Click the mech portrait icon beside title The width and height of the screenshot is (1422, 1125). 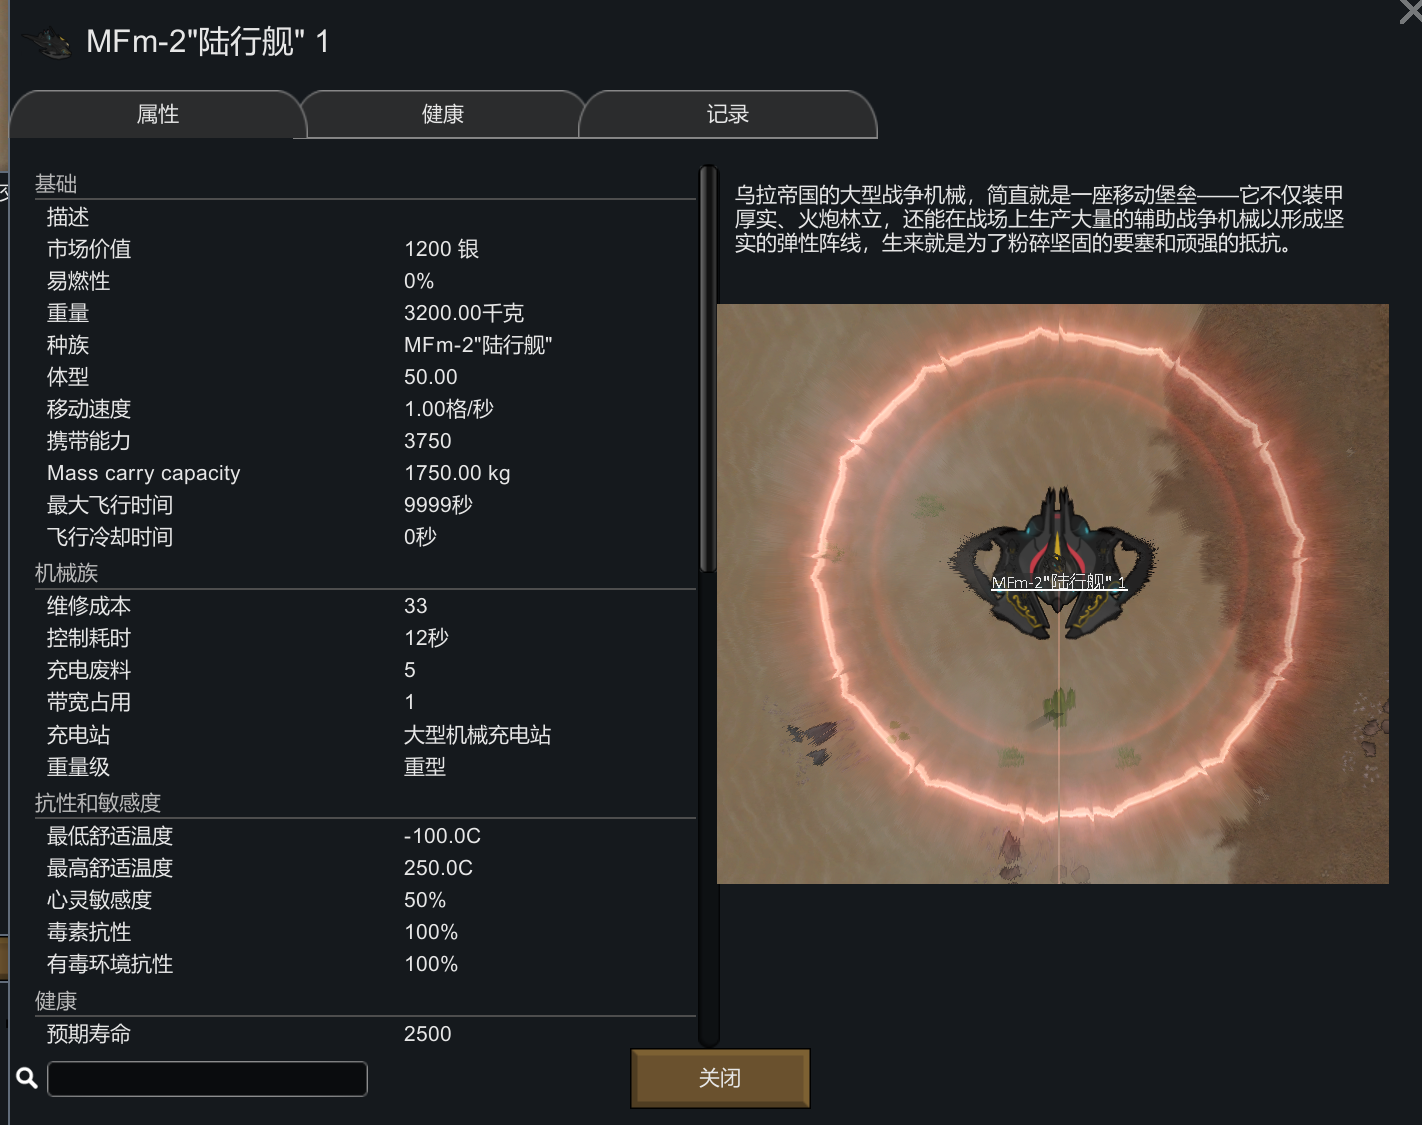coord(48,42)
